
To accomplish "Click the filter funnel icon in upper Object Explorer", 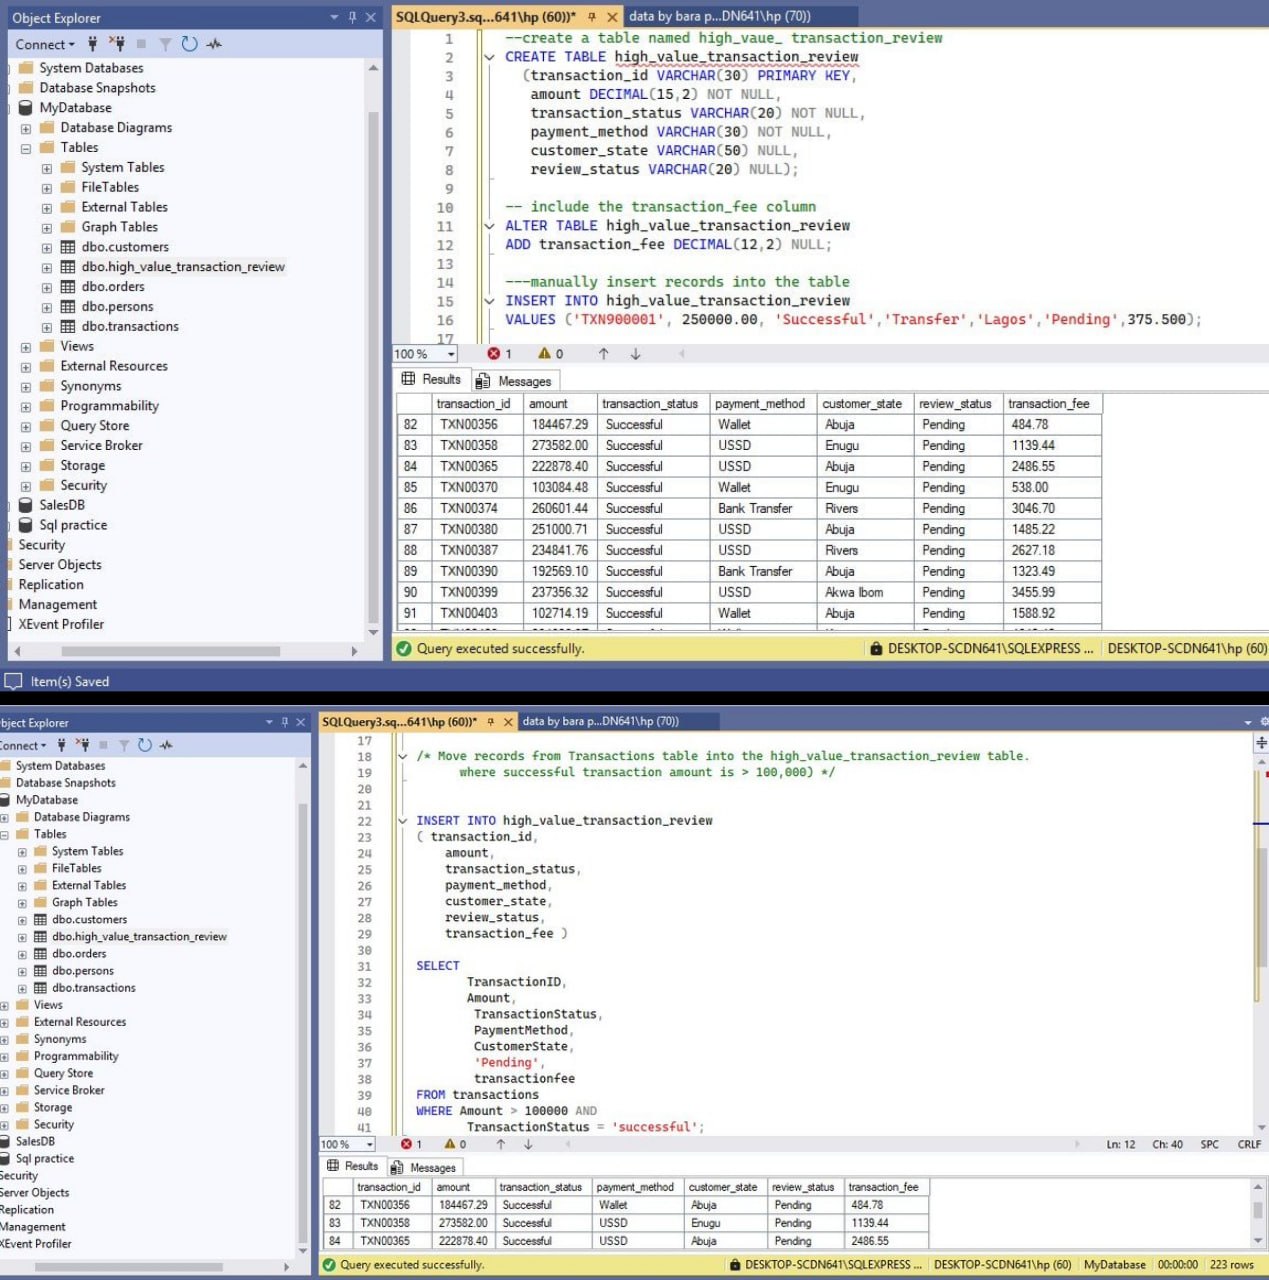I will pos(165,44).
